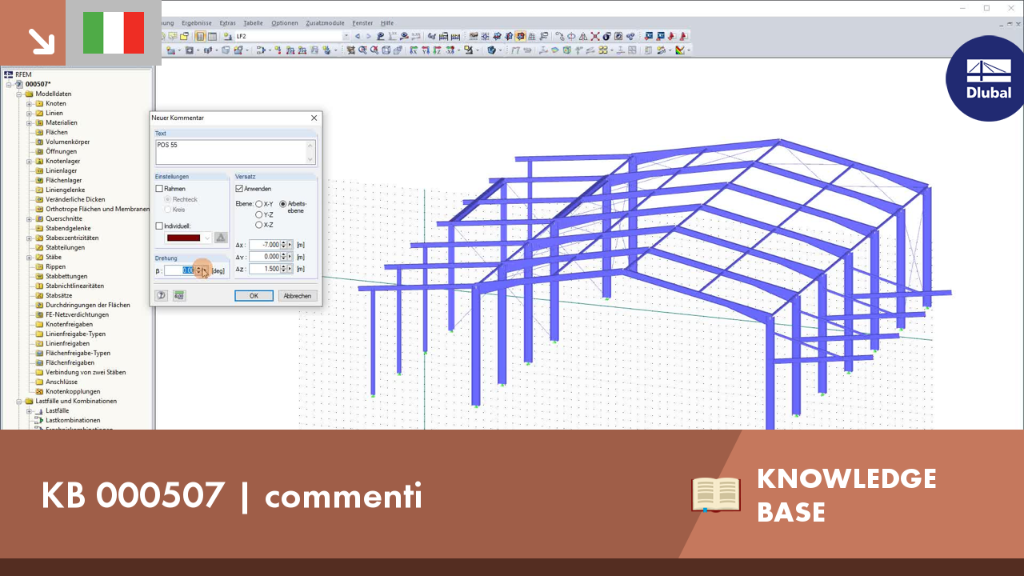
Task: Click the font triangle icon beside color
Action: click(221, 238)
